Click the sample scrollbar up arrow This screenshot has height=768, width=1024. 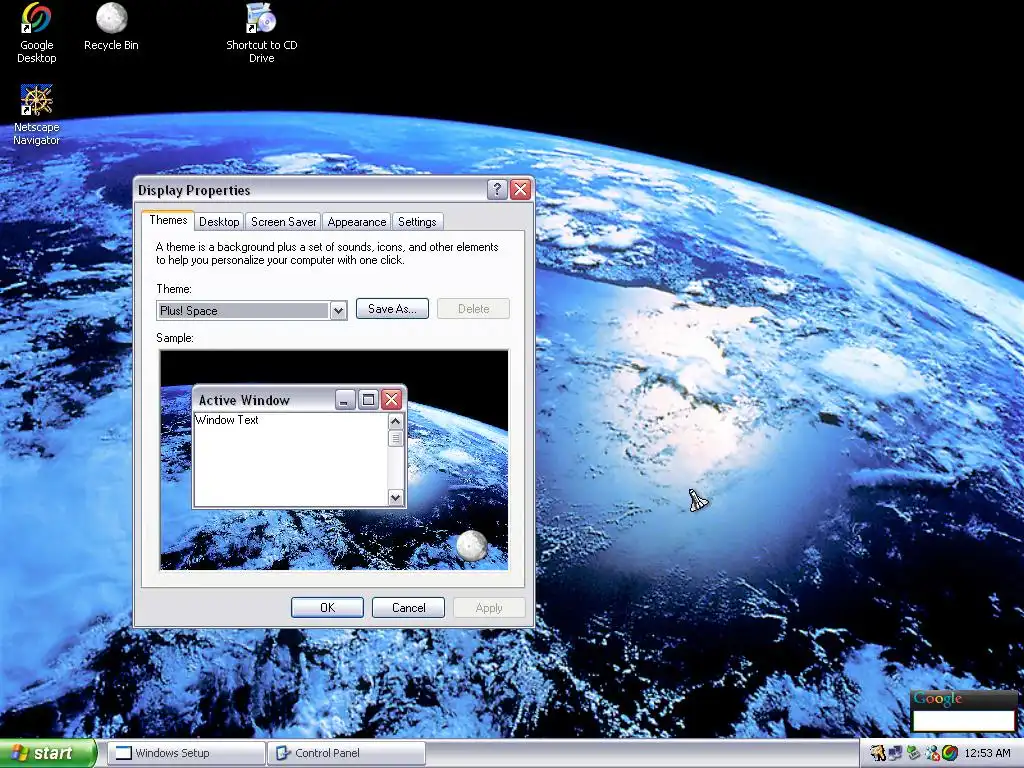pyautogui.click(x=395, y=421)
